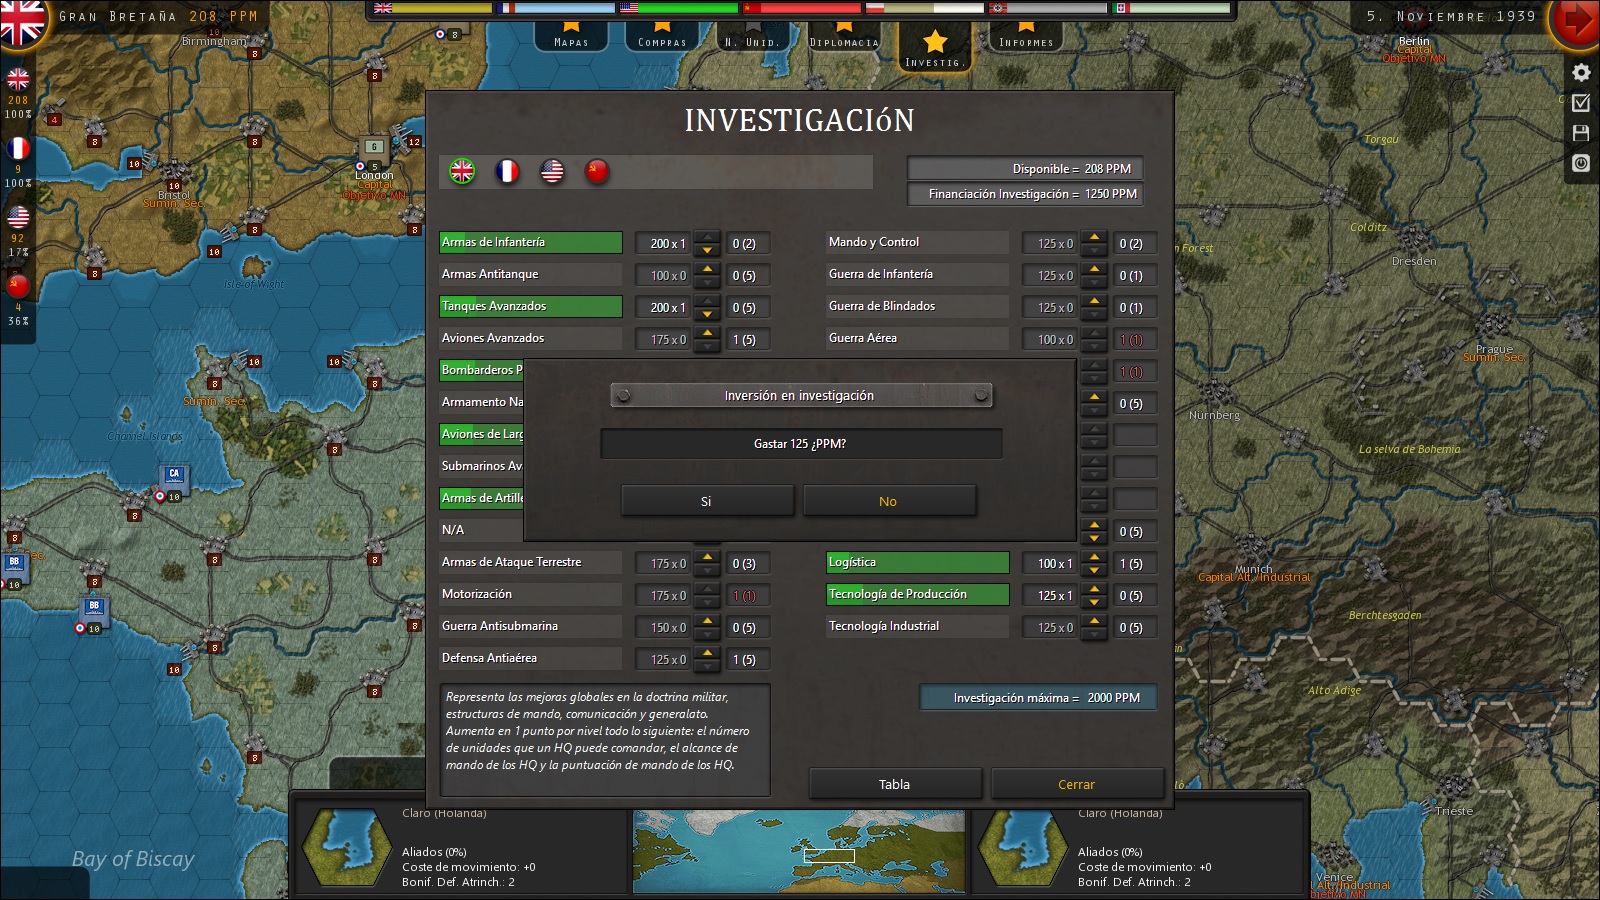1600x900 pixels.
Task: Decrease Tecnología de Producción investment with down arrow
Action: (1094, 601)
